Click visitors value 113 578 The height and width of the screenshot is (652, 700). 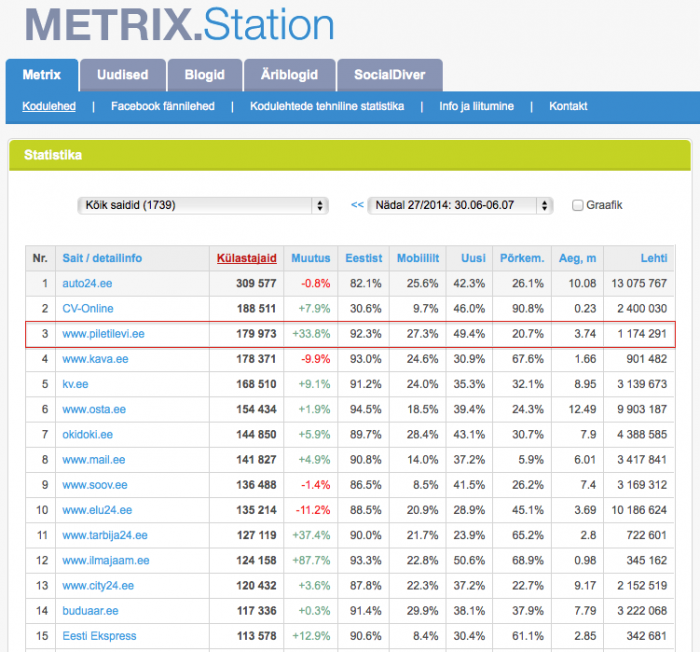click(x=256, y=636)
